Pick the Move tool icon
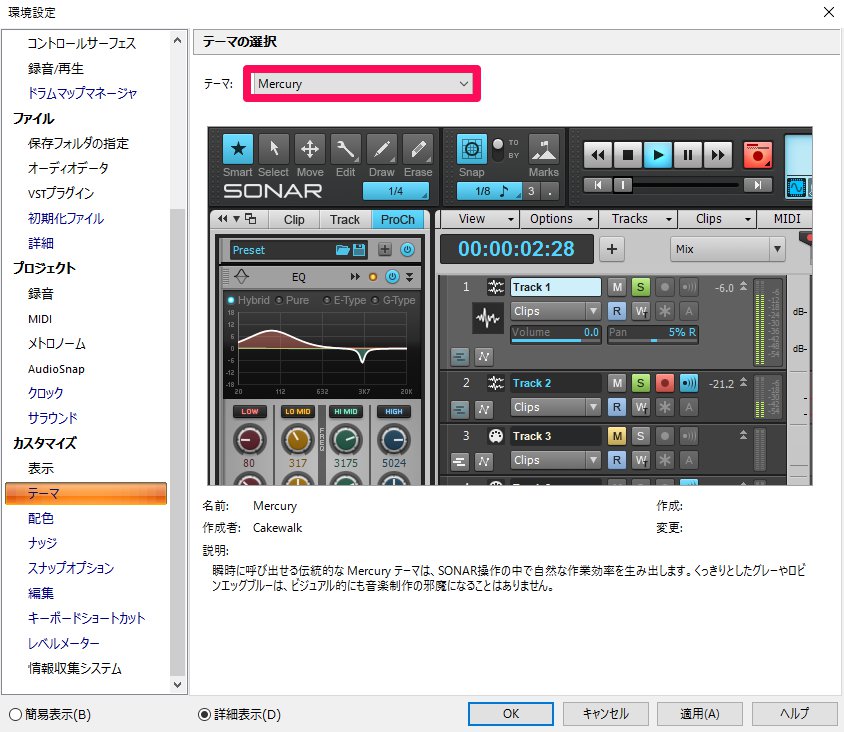 [x=310, y=149]
